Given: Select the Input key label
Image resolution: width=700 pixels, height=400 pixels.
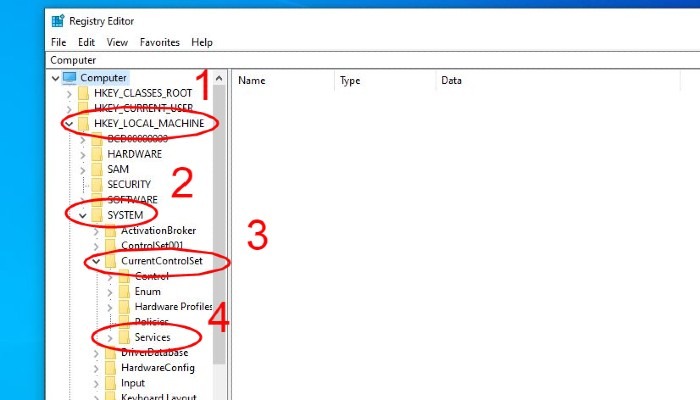Looking at the screenshot, I should pos(133,383).
